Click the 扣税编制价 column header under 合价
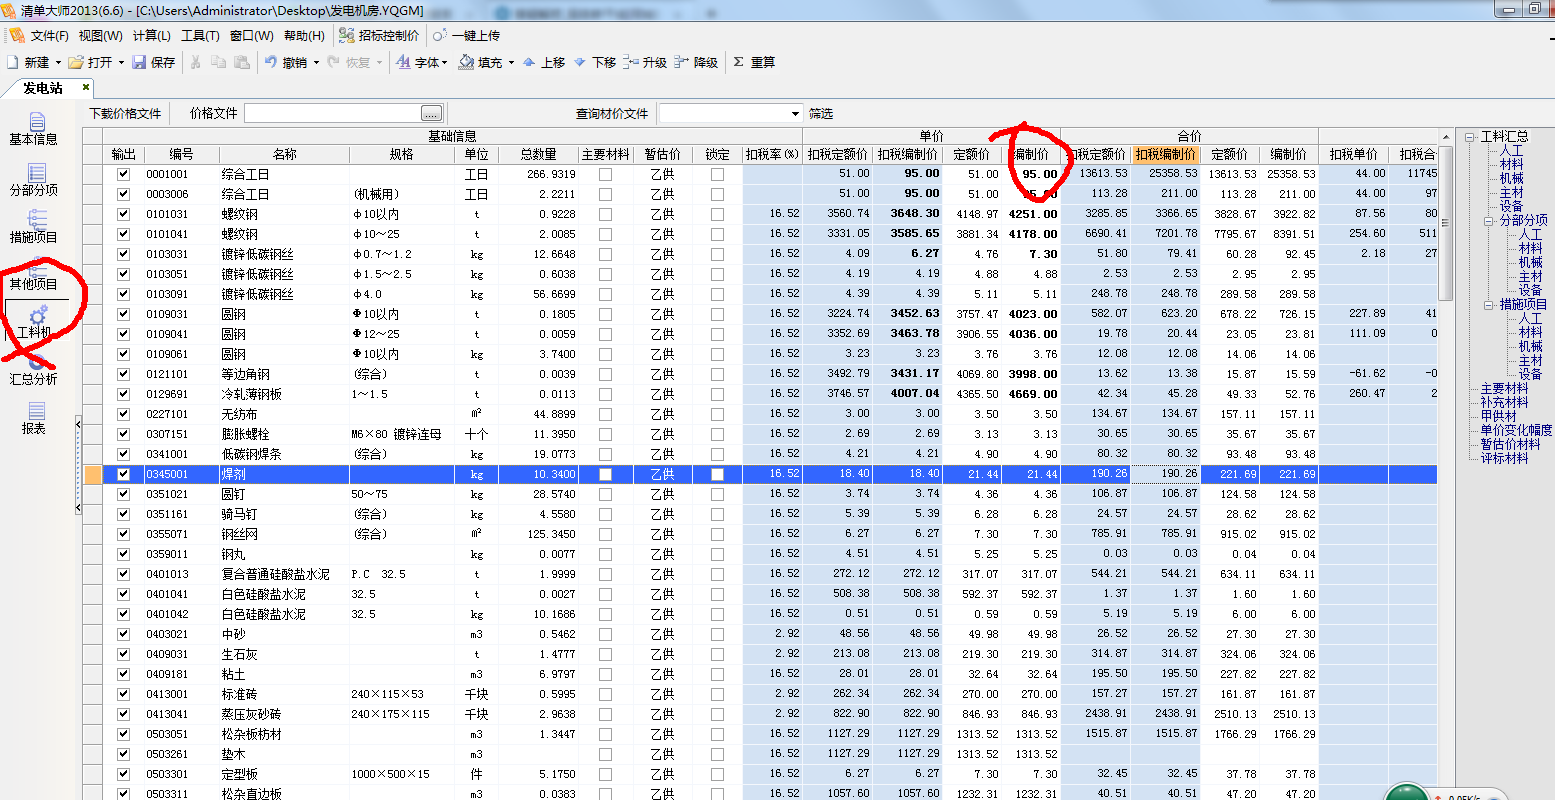Image resolution: width=1555 pixels, height=800 pixels. [x=1165, y=154]
